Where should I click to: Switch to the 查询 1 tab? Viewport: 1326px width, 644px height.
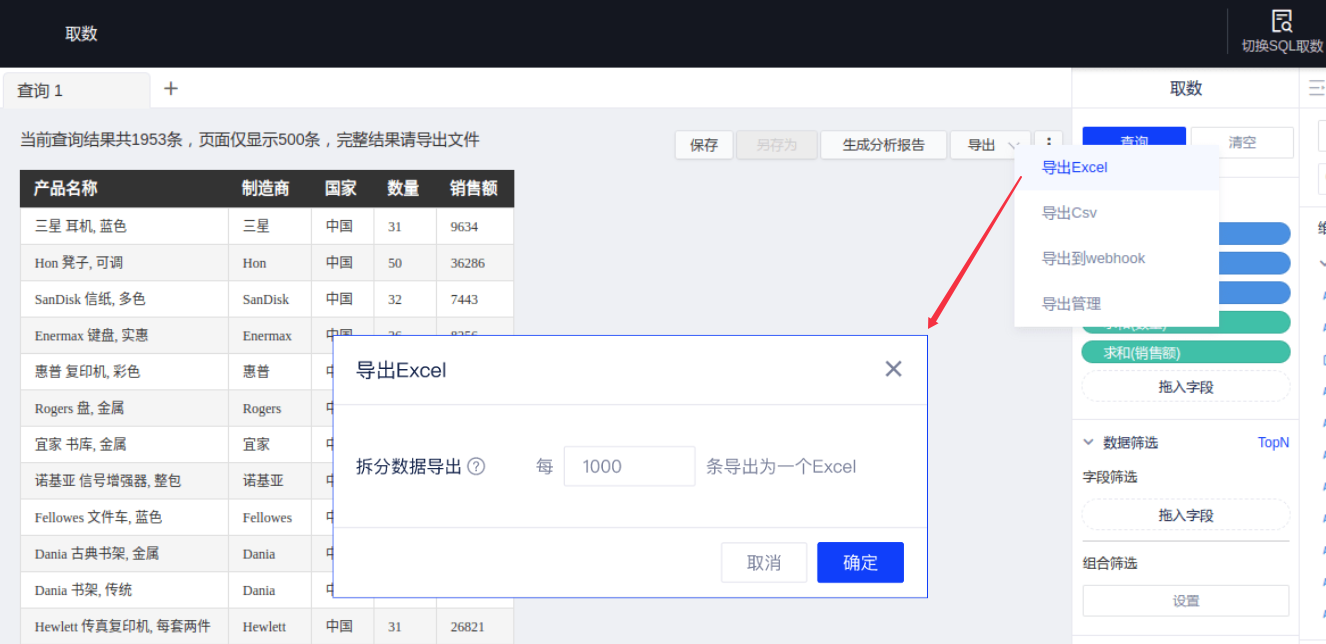[76, 90]
